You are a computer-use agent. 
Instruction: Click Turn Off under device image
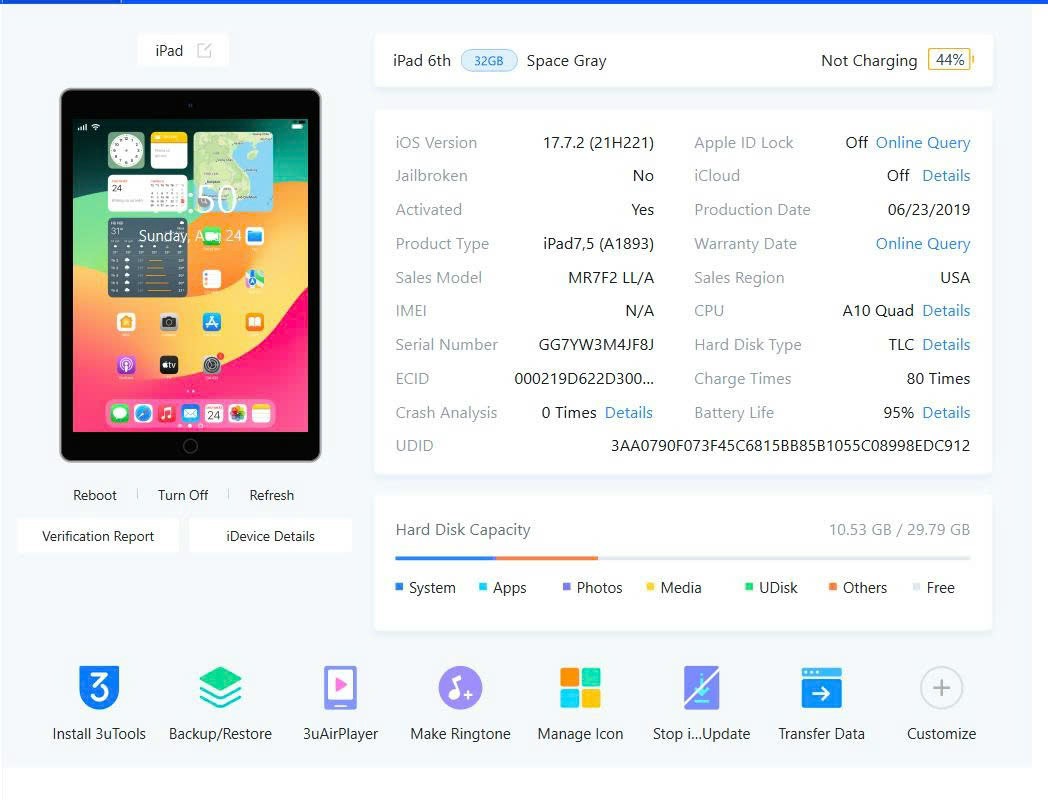point(182,495)
